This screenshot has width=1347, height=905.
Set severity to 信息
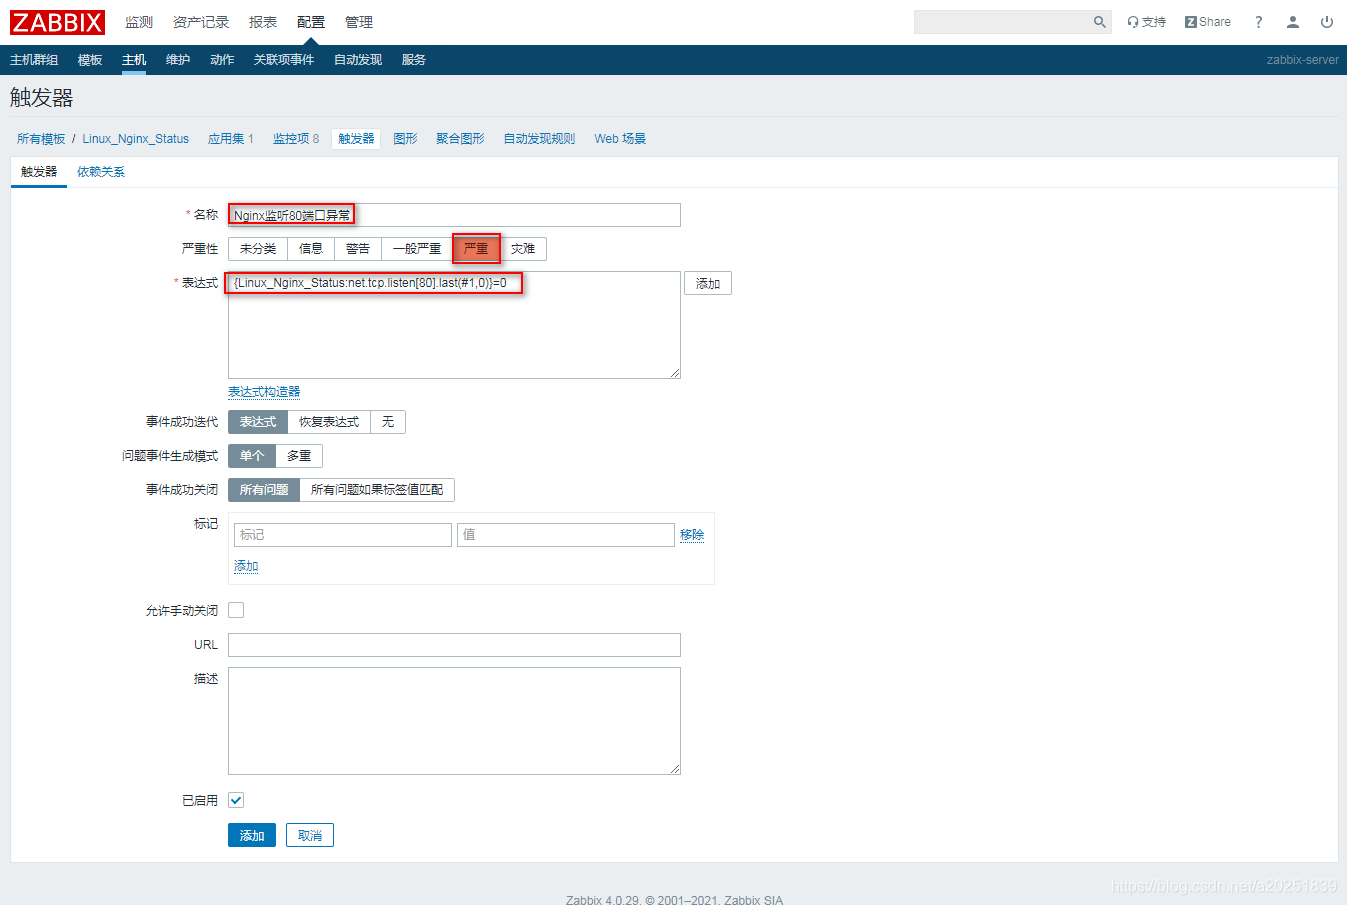311,249
